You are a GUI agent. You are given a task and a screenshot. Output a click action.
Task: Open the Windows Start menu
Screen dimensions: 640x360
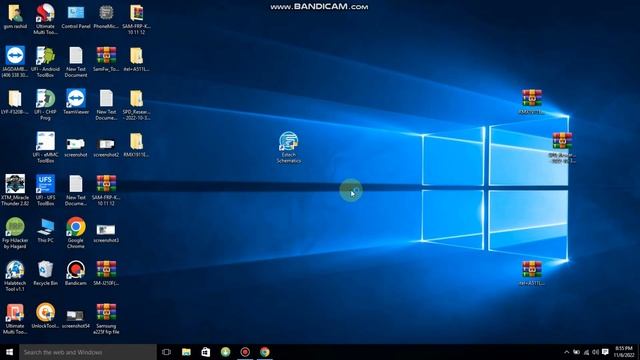(9, 352)
